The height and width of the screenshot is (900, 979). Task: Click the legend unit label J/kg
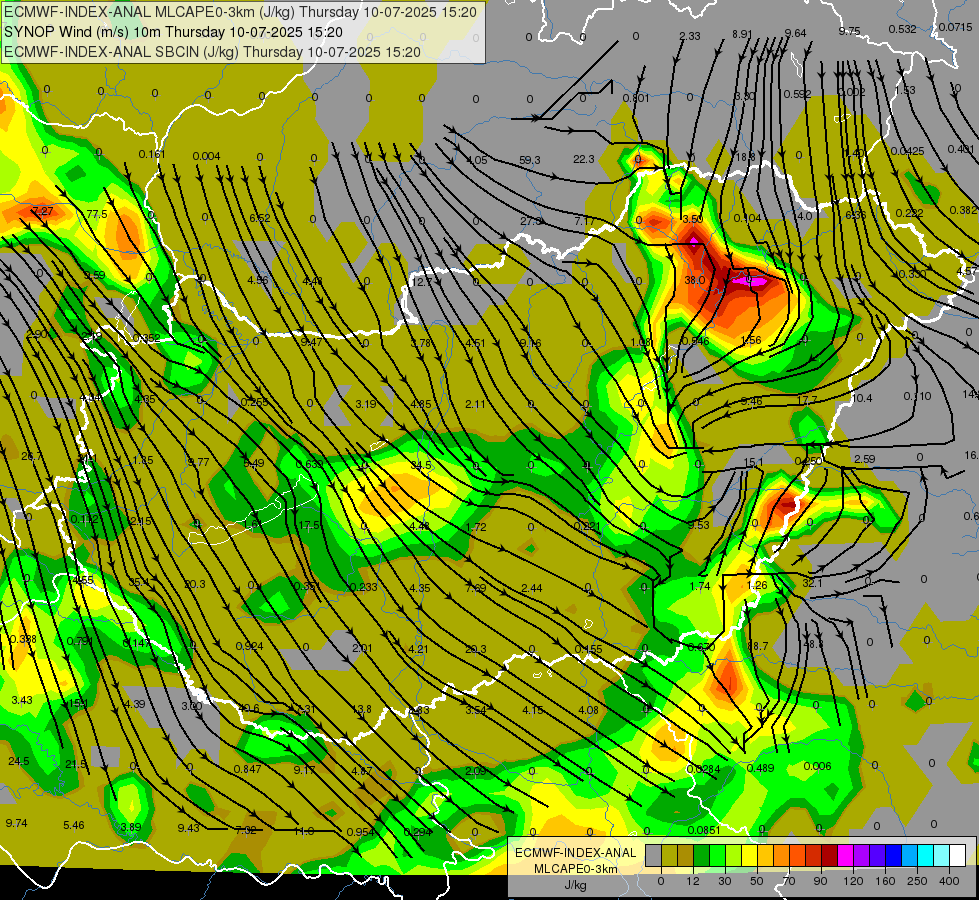576,885
